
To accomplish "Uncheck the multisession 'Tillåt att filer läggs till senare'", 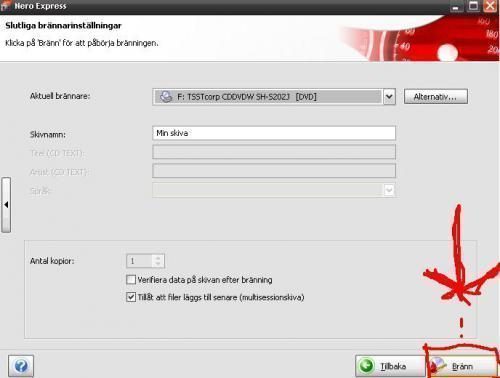I will (x=131, y=297).
